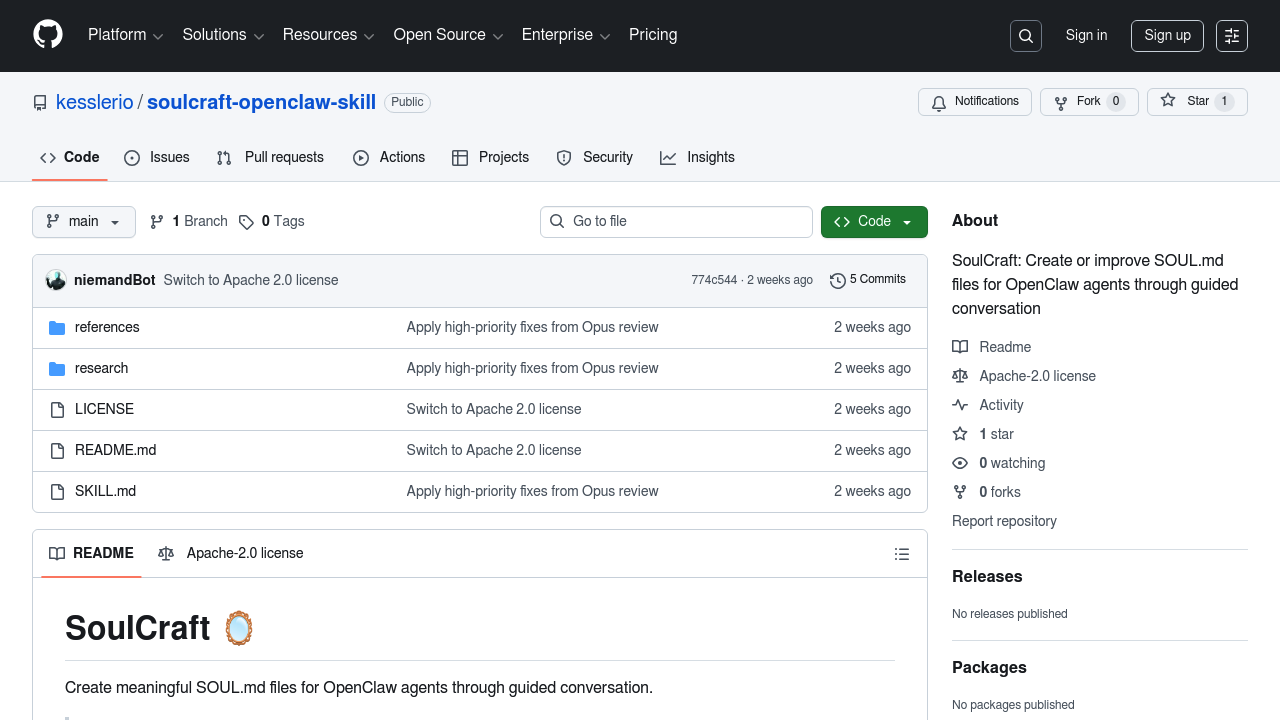The image size is (1280, 720).
Task: Click the niemandBot avatar
Action: [x=56, y=280]
